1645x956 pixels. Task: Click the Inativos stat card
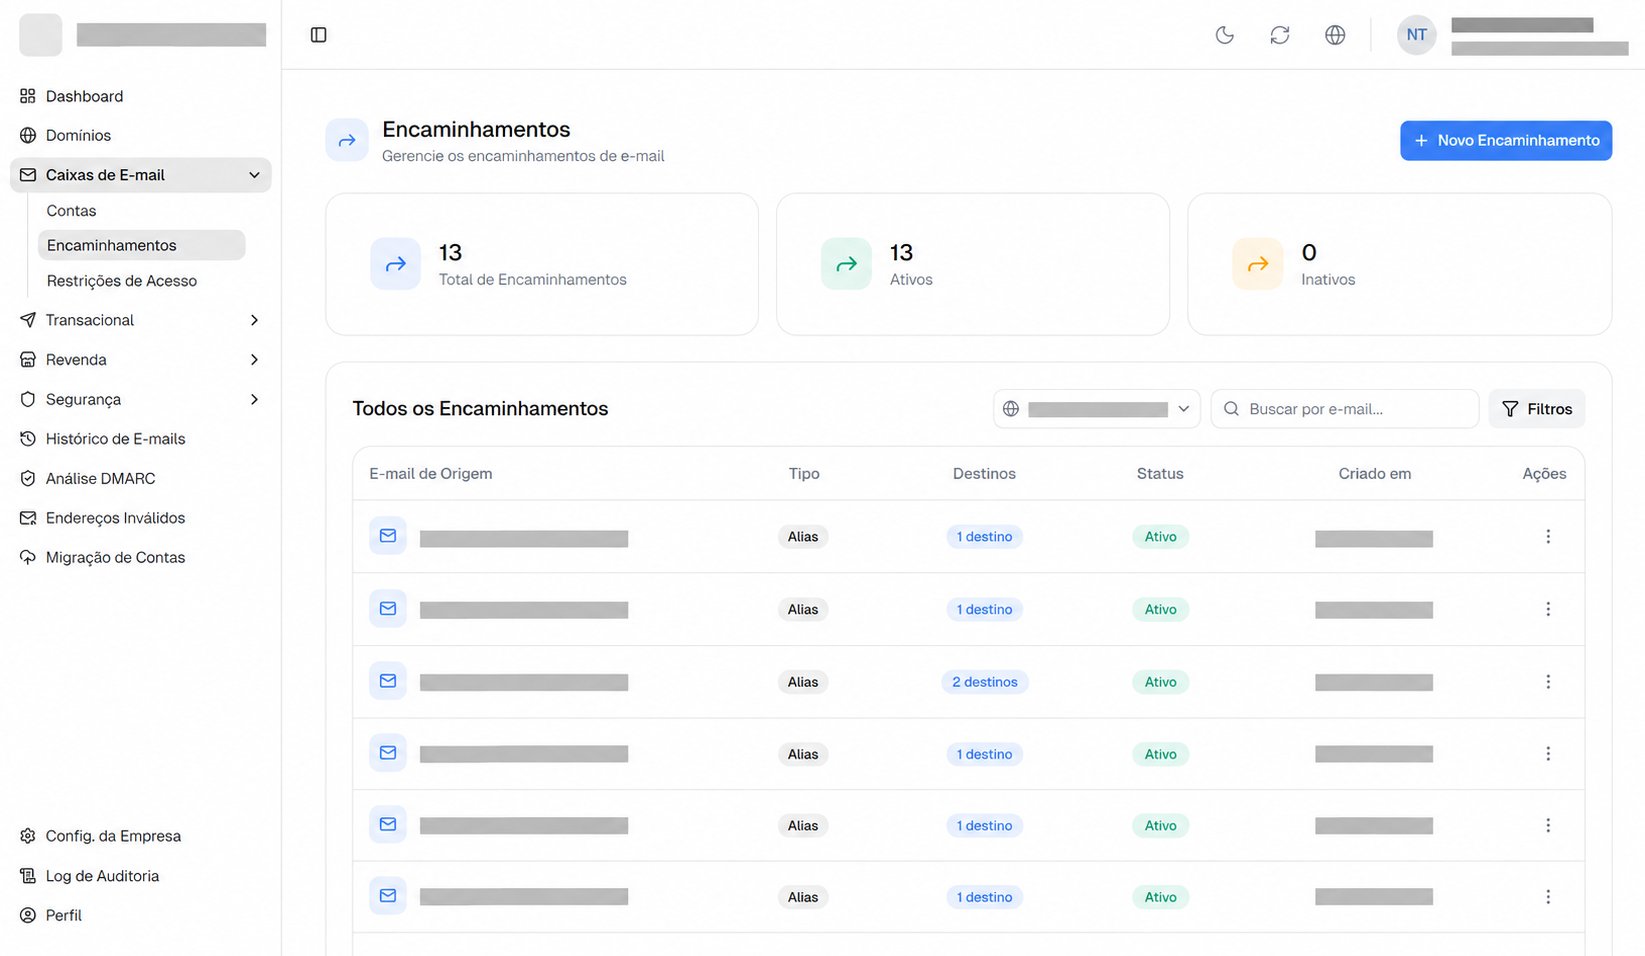pos(1400,264)
